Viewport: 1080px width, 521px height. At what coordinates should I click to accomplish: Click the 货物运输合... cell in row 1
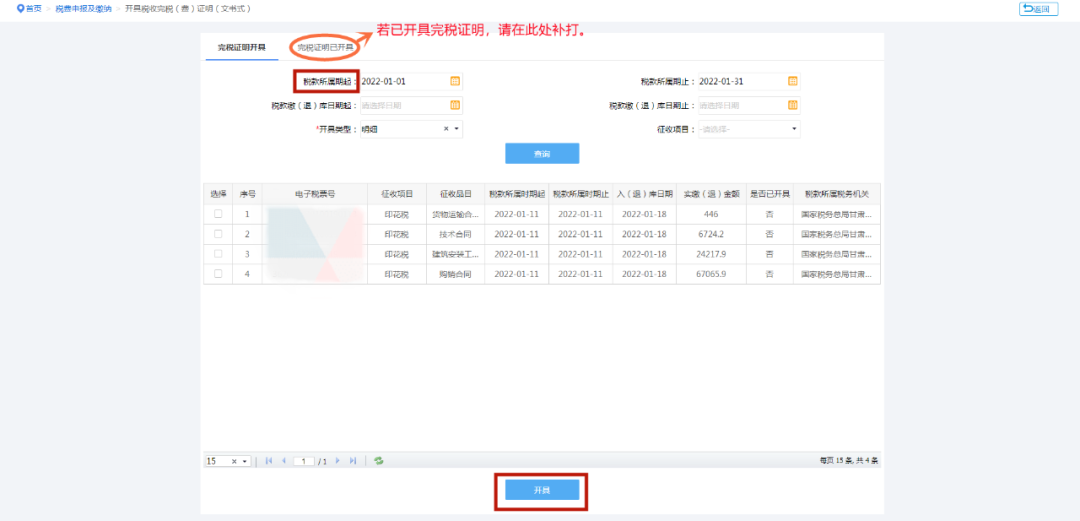pyautogui.click(x=455, y=214)
